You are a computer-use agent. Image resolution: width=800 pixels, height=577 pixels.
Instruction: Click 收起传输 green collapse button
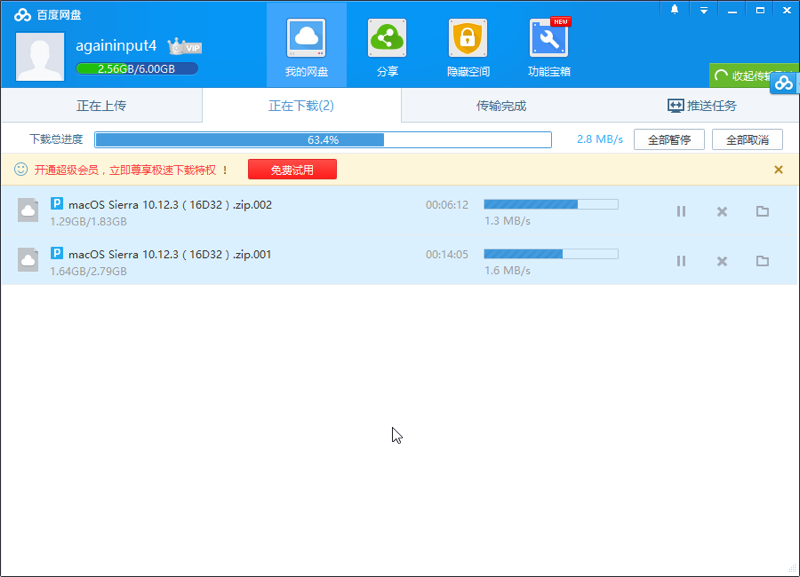tap(740, 76)
